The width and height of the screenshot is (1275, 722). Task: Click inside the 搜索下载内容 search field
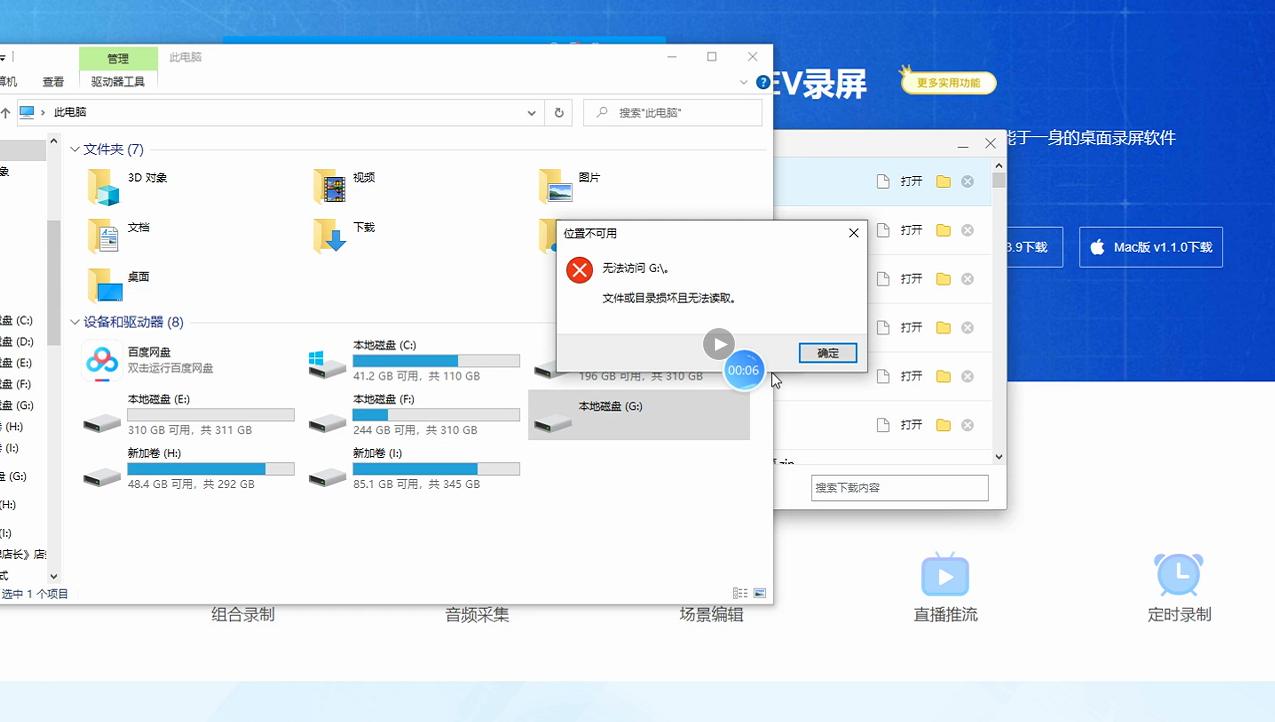point(898,487)
